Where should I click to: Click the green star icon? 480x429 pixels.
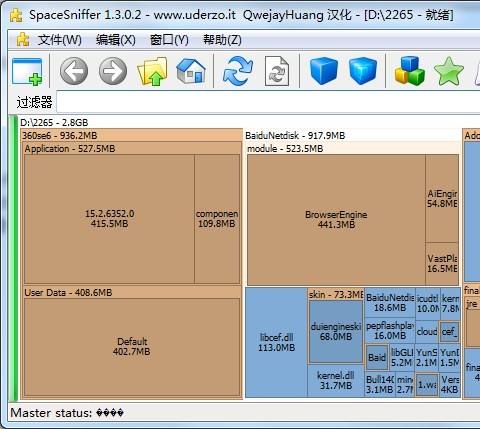449,71
